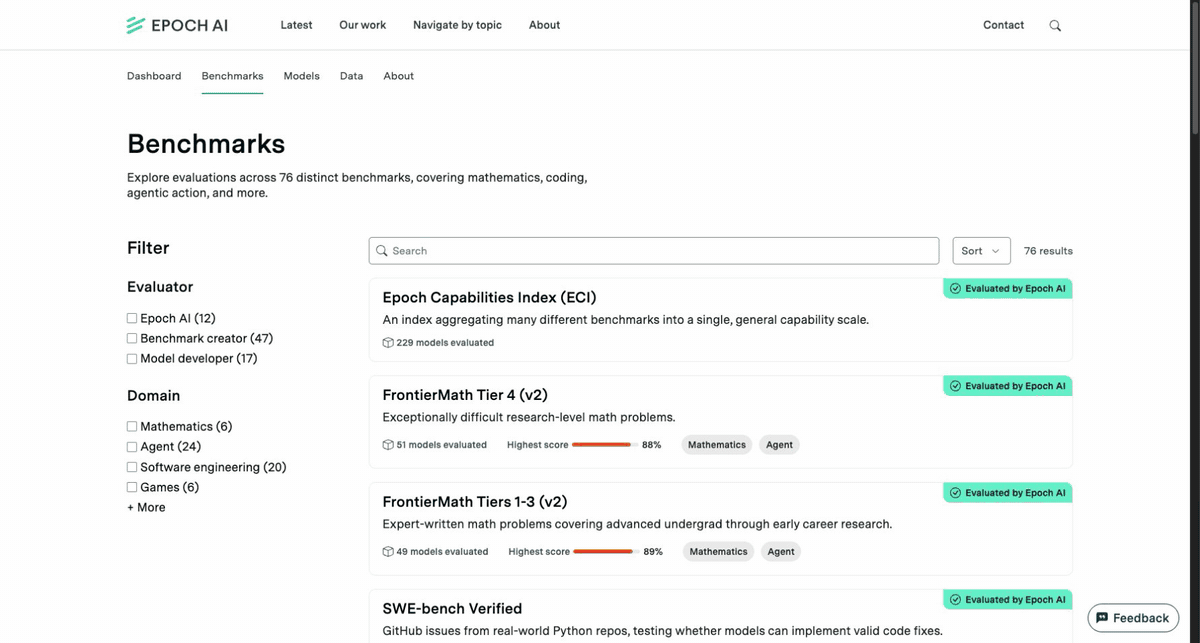The image size is (1200, 643).
Task: Toggle the Agent (24) domain checkbox
Action: 132,447
